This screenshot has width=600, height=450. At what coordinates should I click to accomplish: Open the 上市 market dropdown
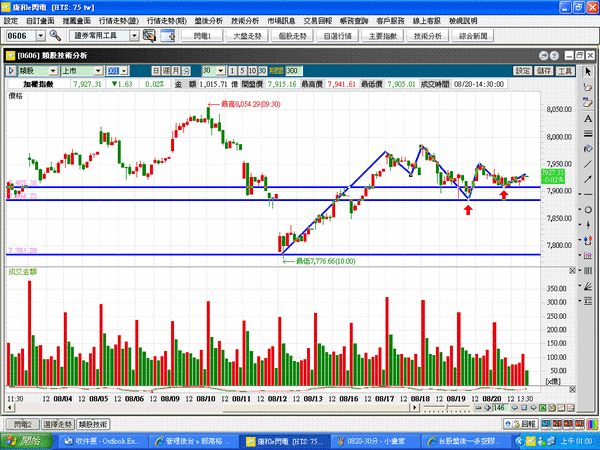(x=99, y=71)
